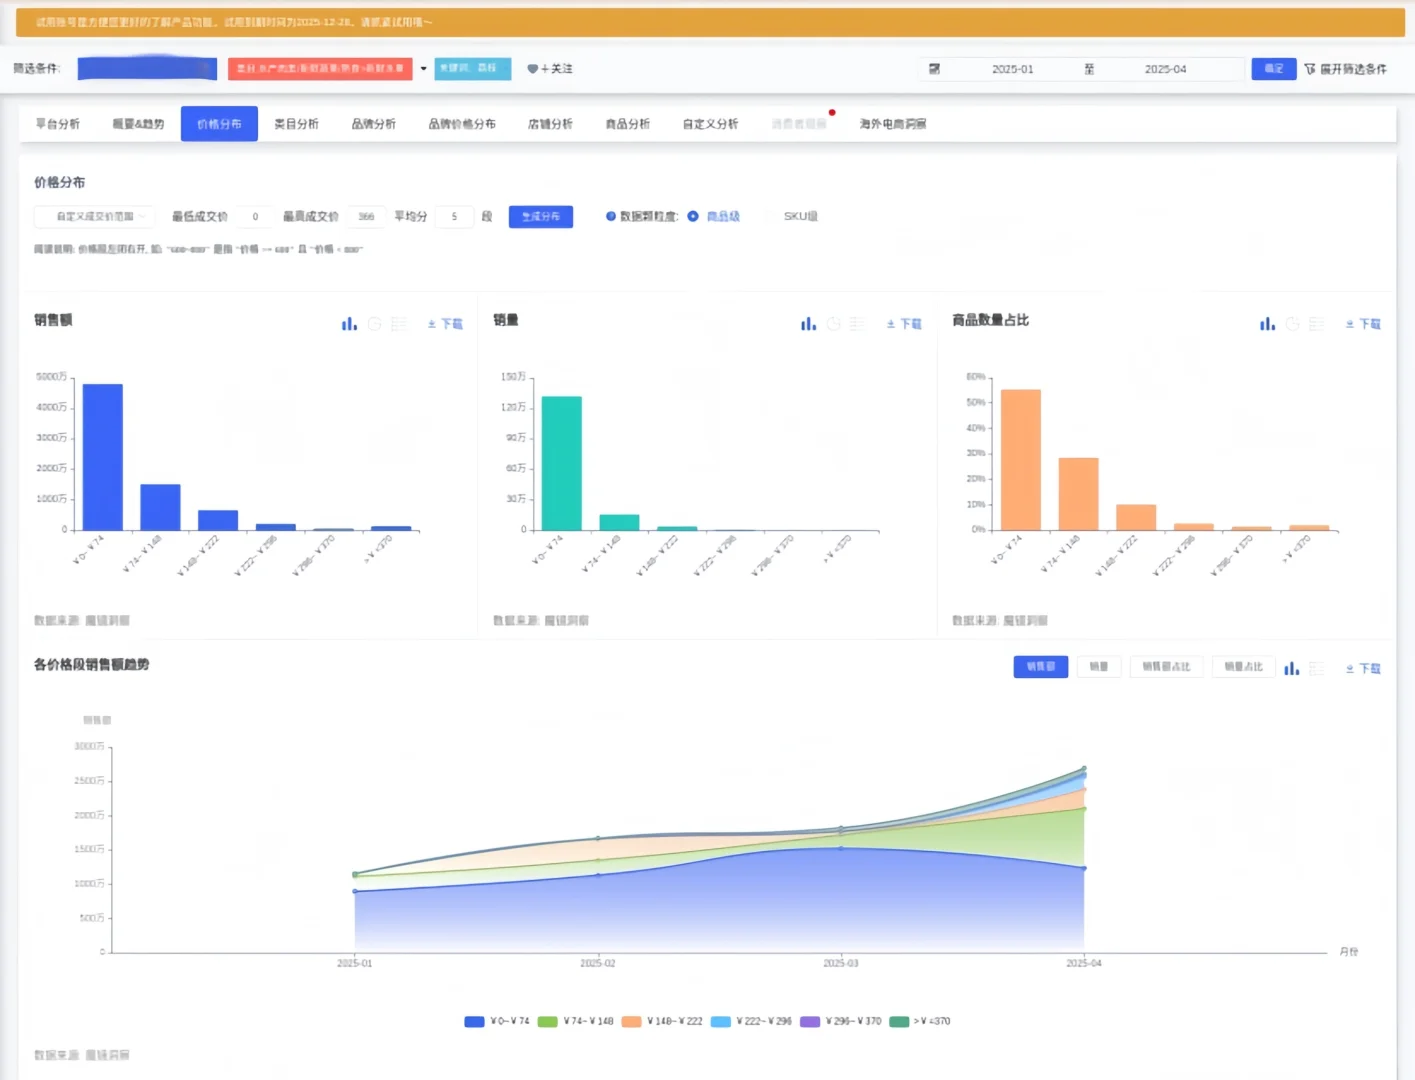Download the 销量 chart data
This screenshot has width=1415, height=1080.
[904, 324]
